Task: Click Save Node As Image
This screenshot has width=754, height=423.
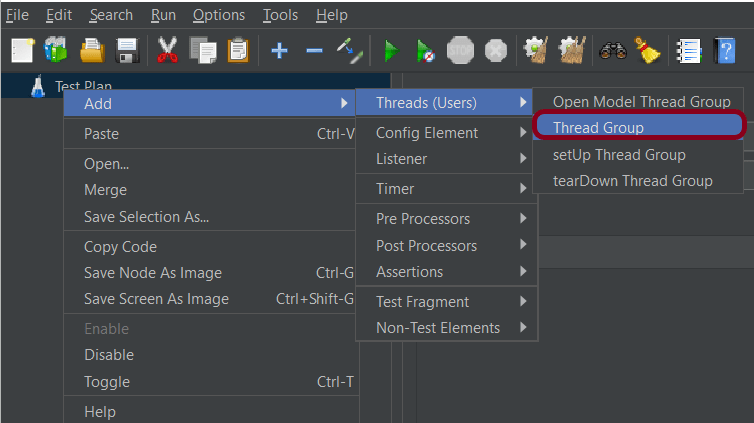Action: (x=152, y=273)
